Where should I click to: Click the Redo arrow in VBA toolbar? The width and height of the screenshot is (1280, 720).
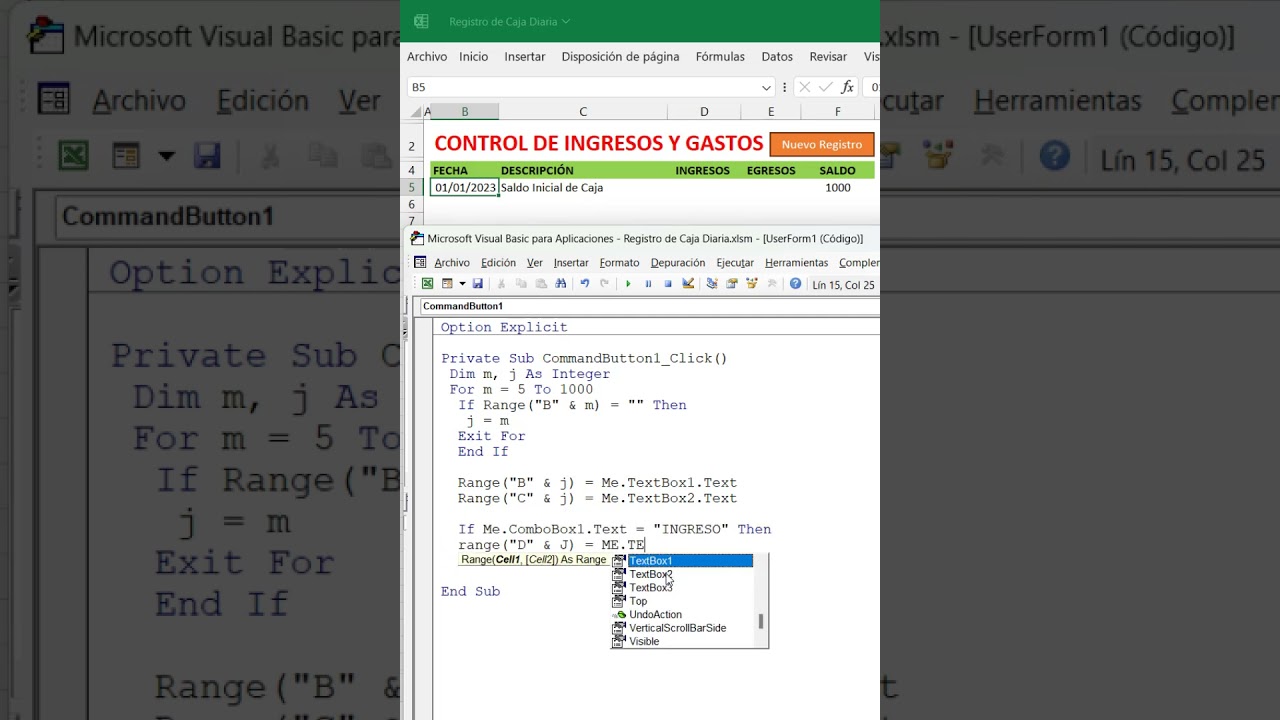coord(604,284)
